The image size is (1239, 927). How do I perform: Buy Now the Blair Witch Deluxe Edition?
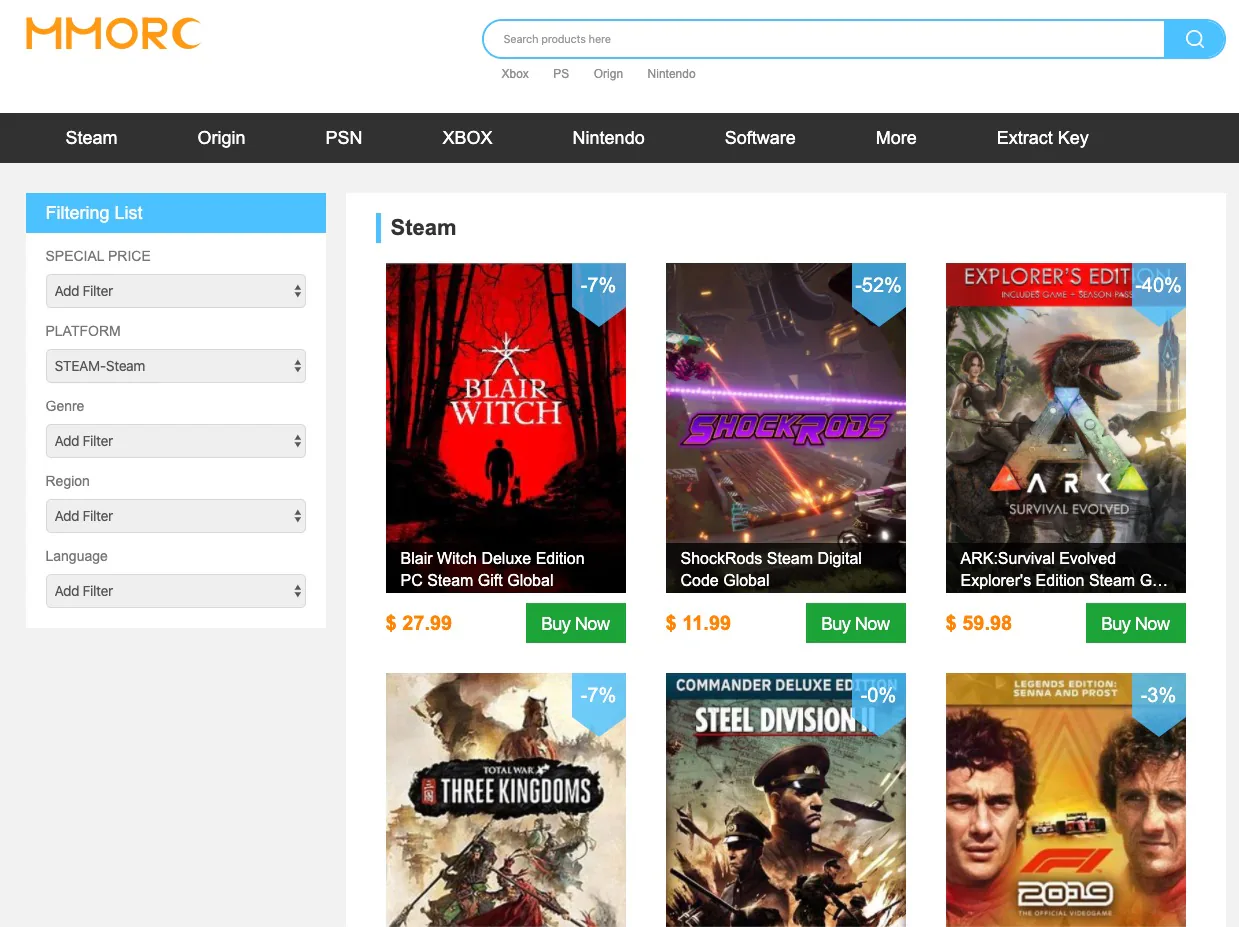pos(576,623)
